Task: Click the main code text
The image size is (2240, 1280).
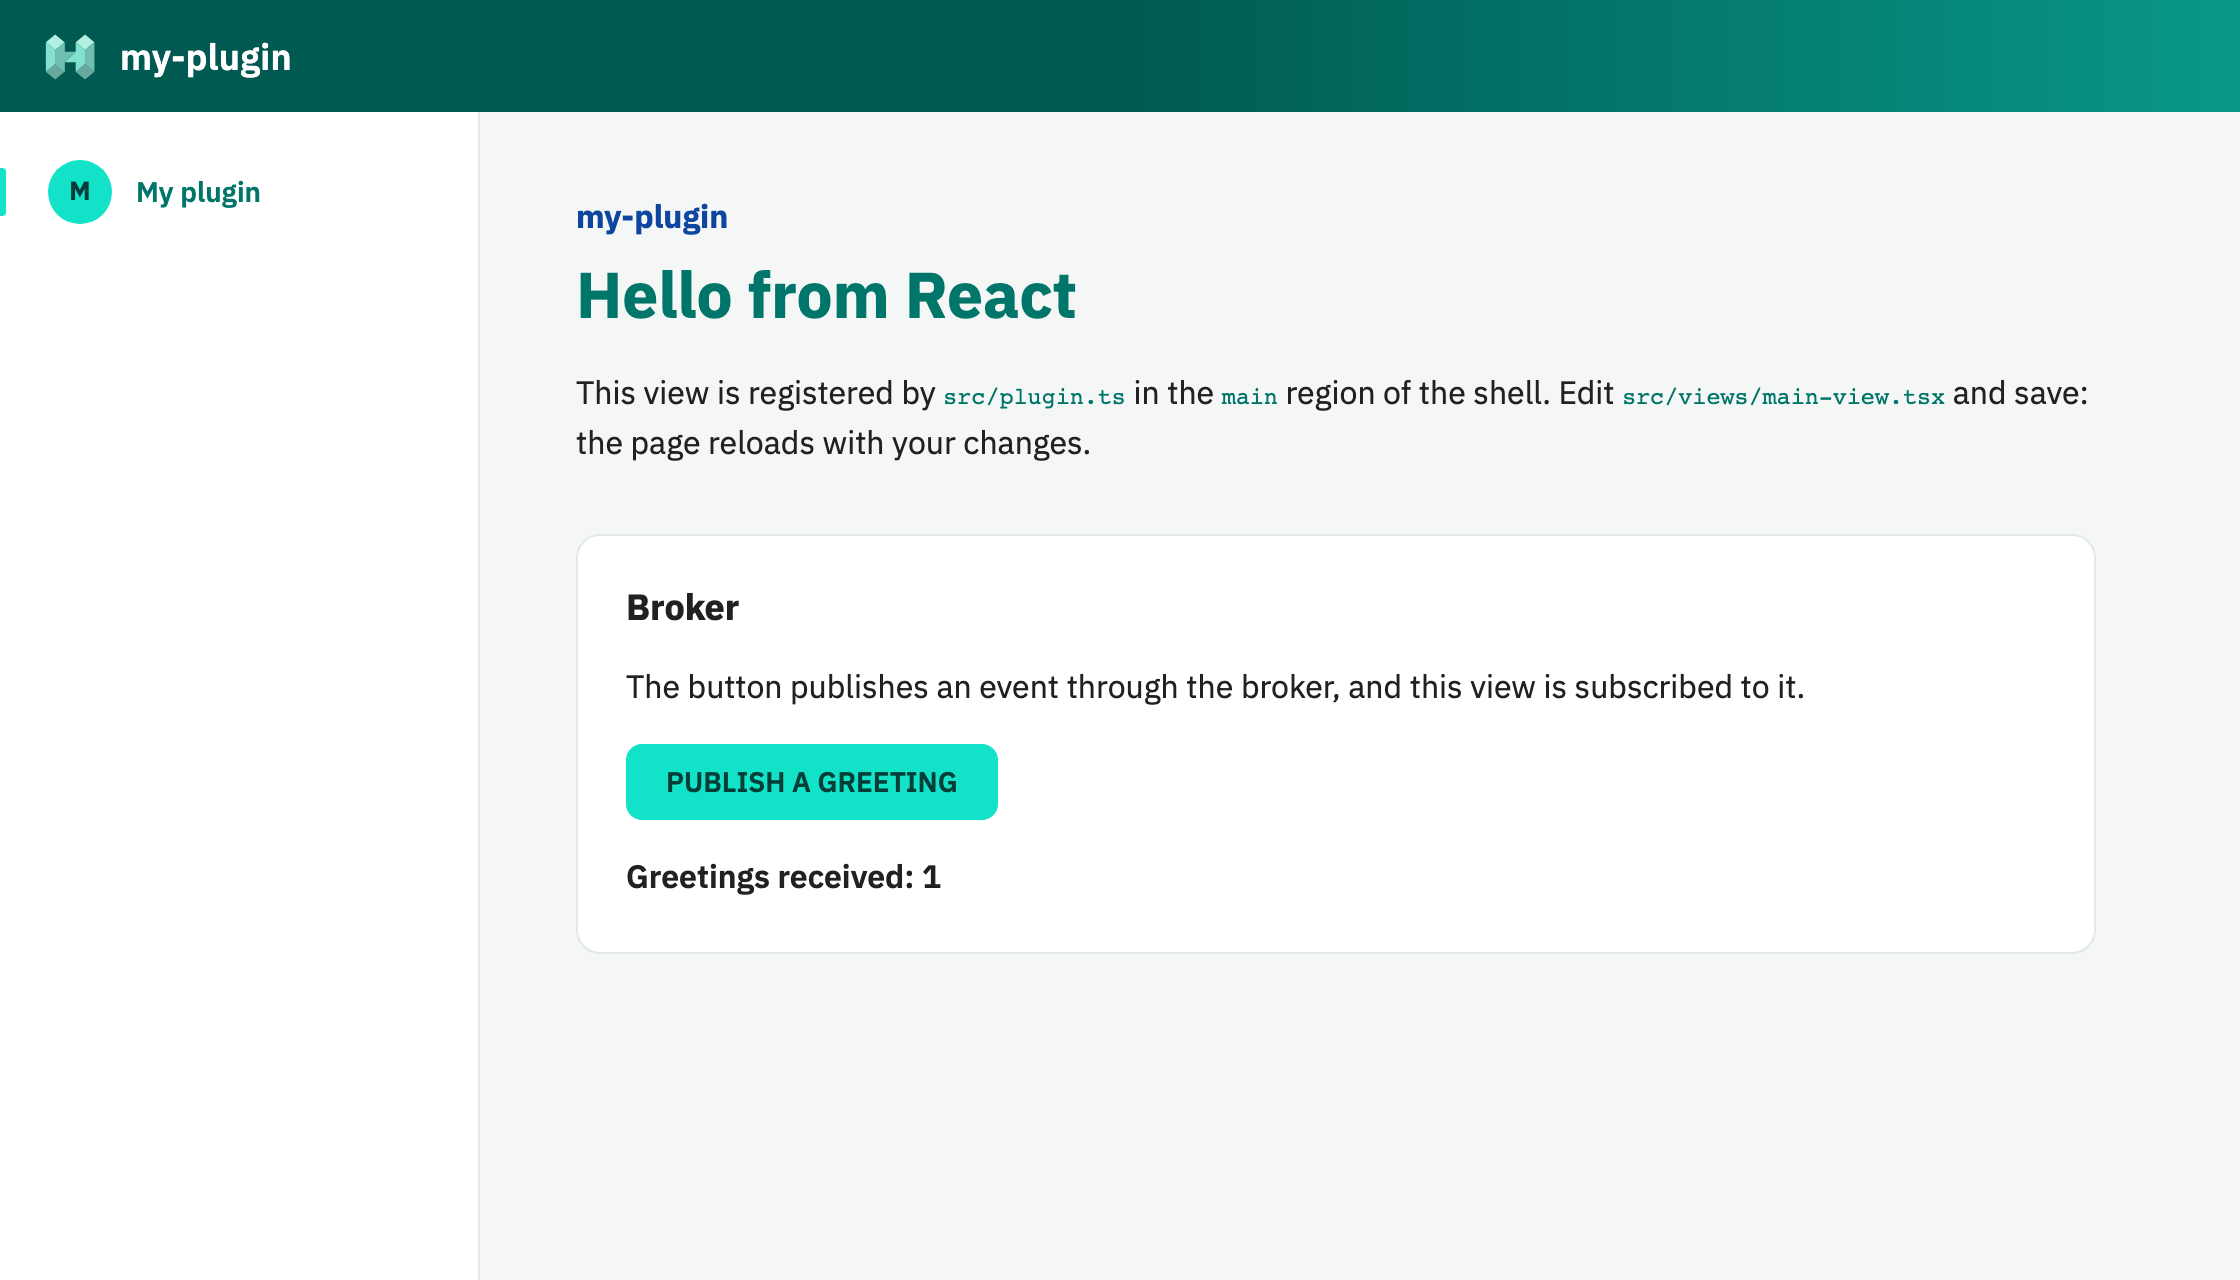Action: coord(1249,396)
